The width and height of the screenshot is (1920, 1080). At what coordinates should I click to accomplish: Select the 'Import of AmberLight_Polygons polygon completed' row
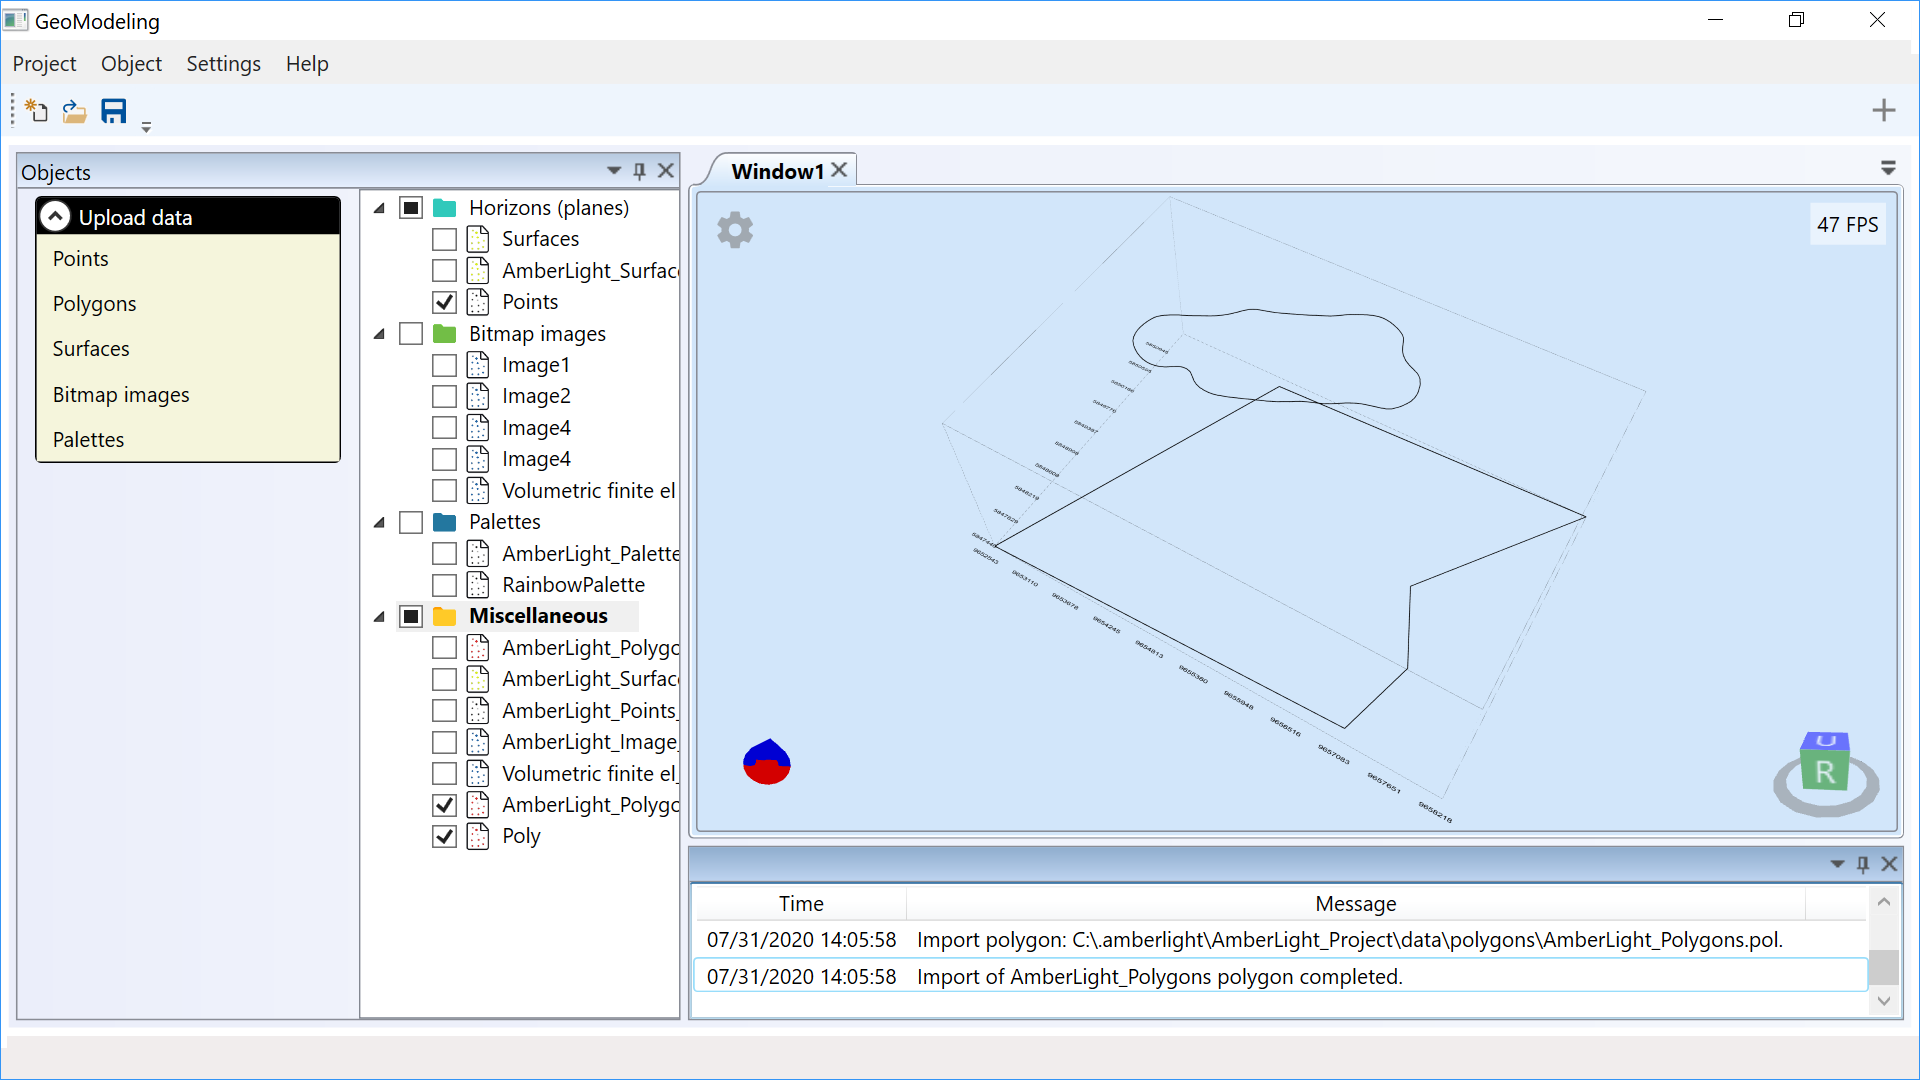(x=1280, y=976)
